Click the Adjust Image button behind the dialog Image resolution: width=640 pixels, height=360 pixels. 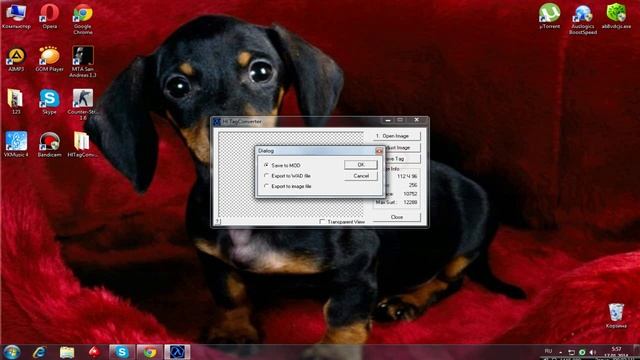pyautogui.click(x=402, y=147)
